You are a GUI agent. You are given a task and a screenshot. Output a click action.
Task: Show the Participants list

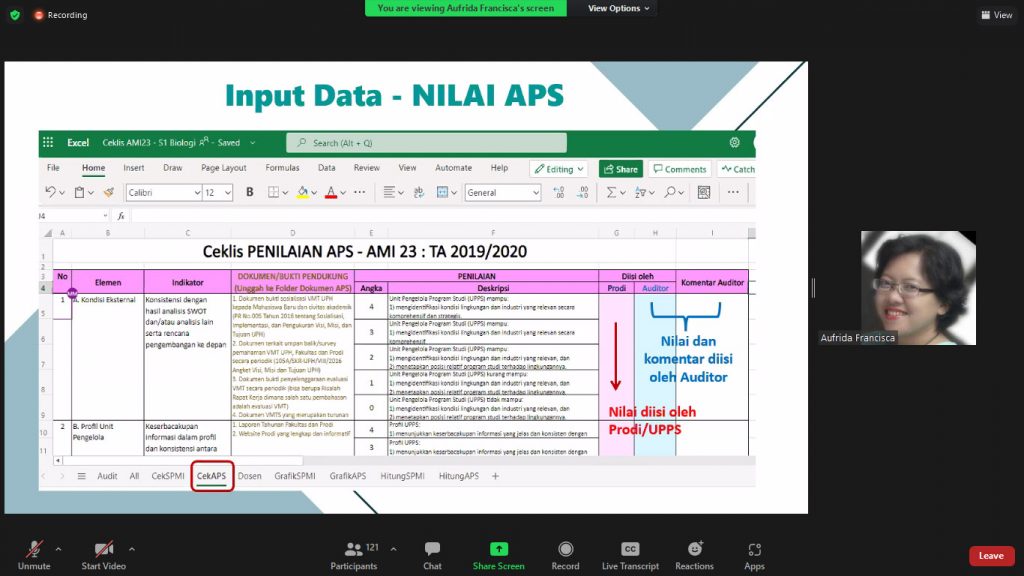[x=354, y=555]
